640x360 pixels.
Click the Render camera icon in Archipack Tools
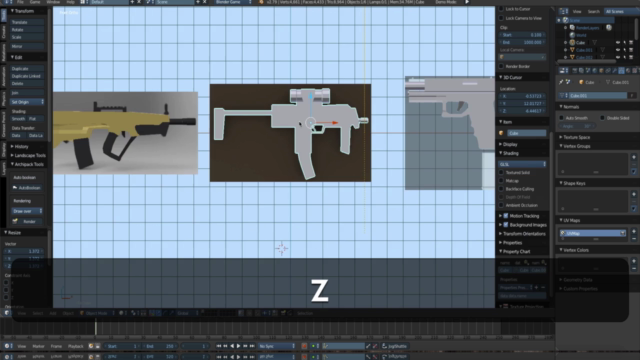[15, 221]
